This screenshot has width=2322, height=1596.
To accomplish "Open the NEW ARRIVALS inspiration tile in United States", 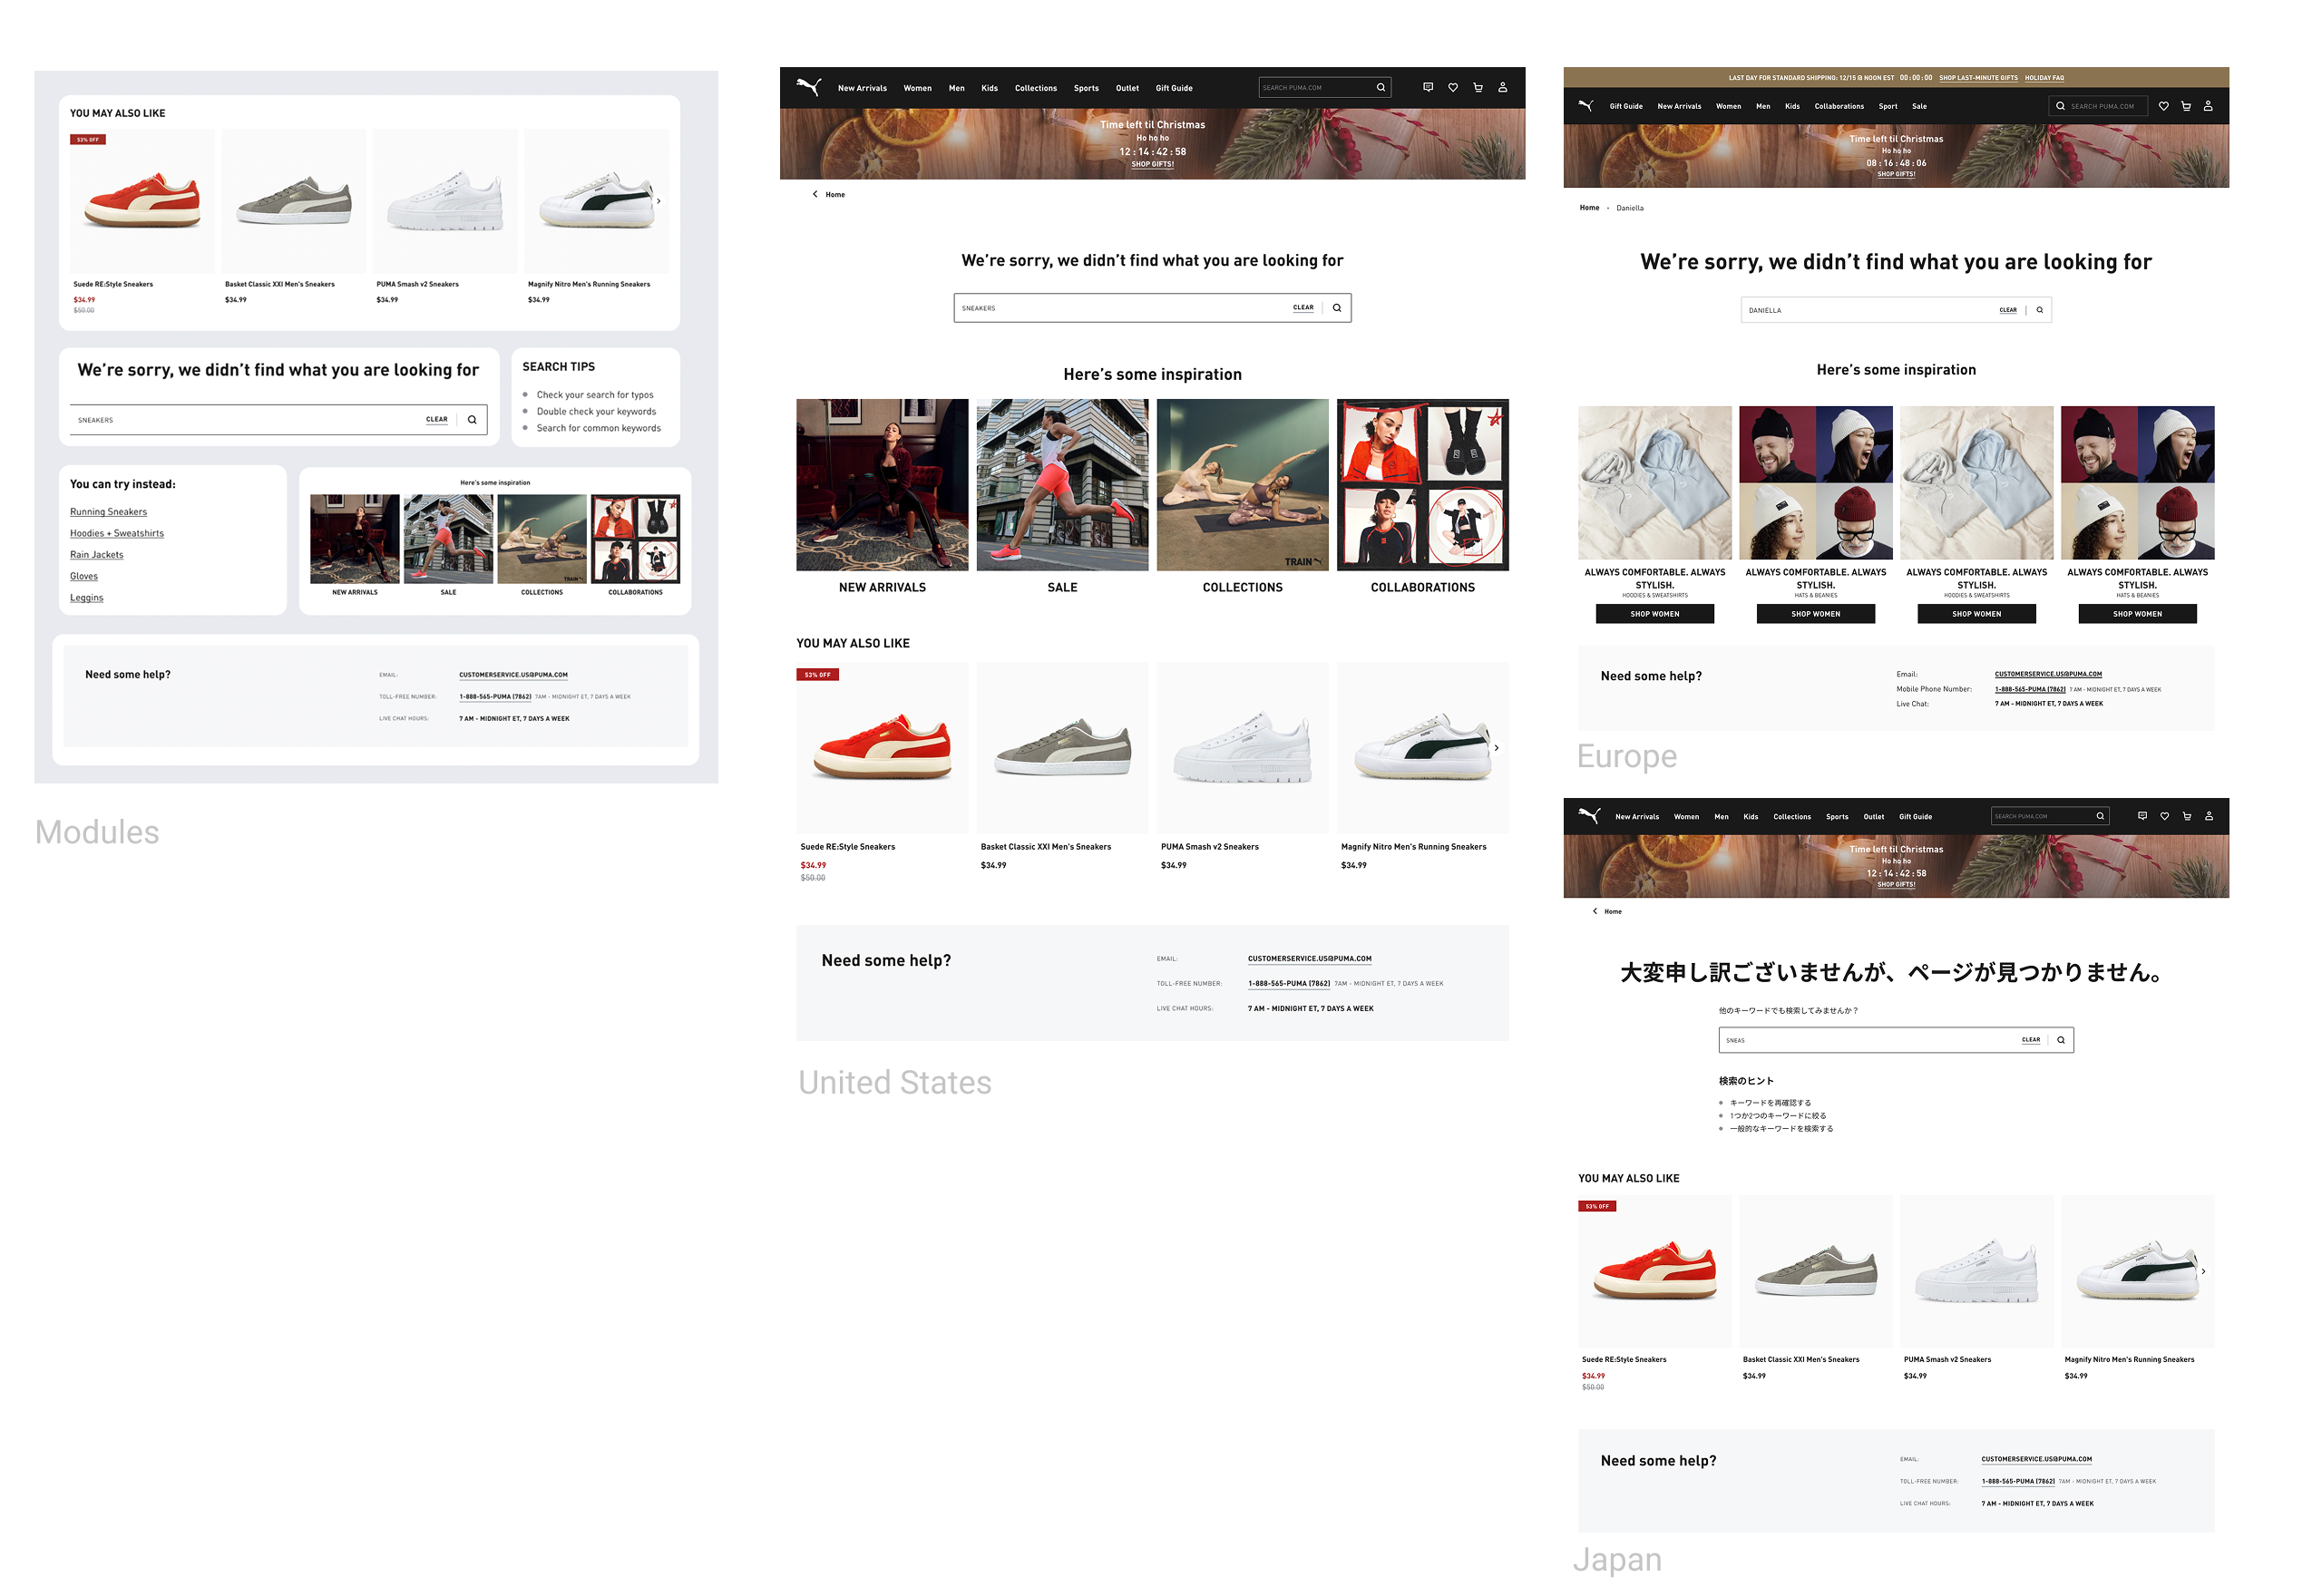I will (882, 497).
